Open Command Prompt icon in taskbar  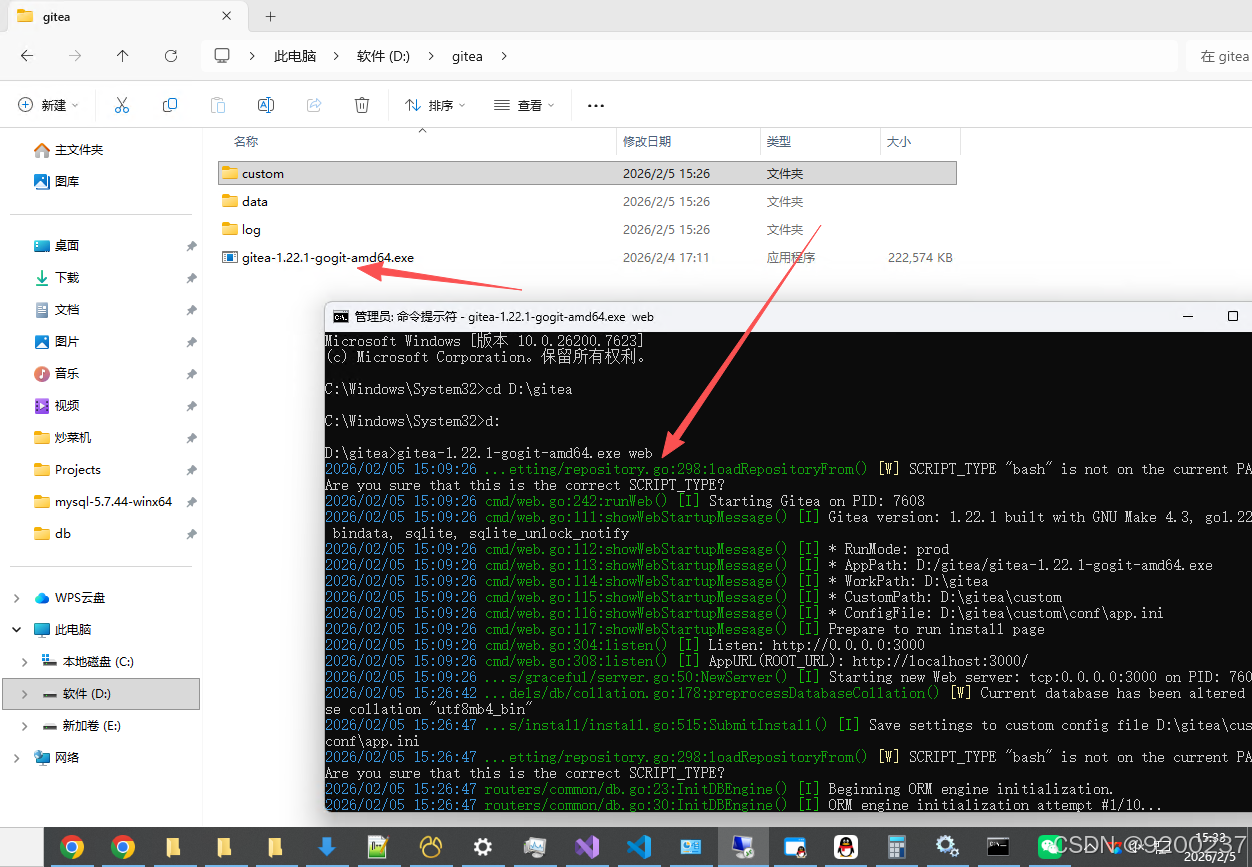coord(998,847)
